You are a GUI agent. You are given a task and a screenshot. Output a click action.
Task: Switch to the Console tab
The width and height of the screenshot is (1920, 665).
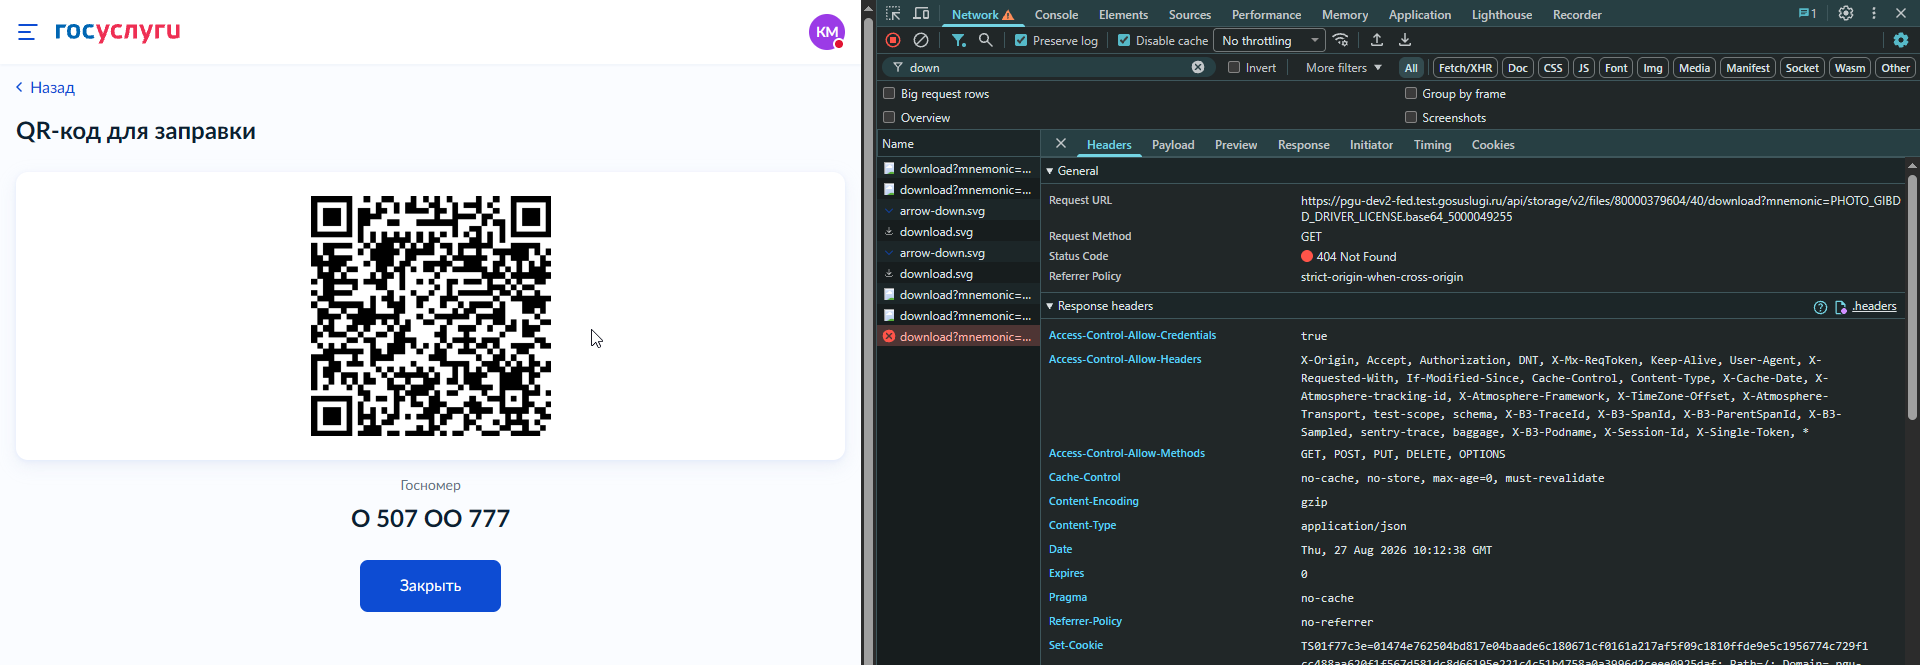click(1056, 14)
